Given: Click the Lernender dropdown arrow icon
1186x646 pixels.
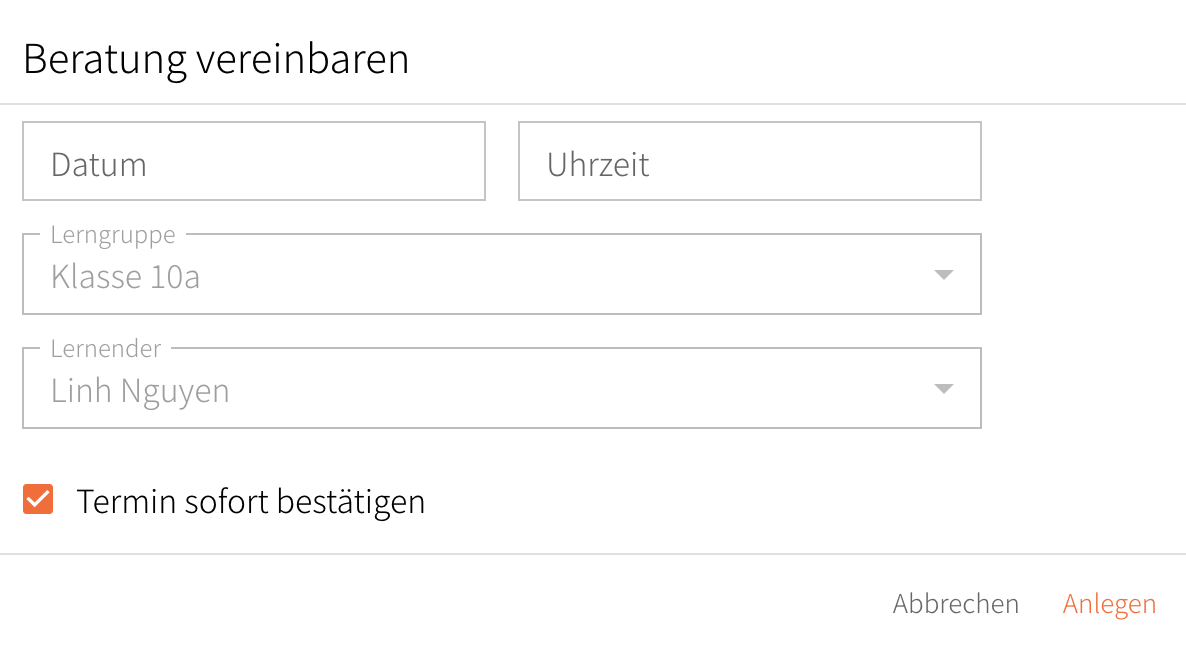Looking at the screenshot, I should (x=943, y=389).
